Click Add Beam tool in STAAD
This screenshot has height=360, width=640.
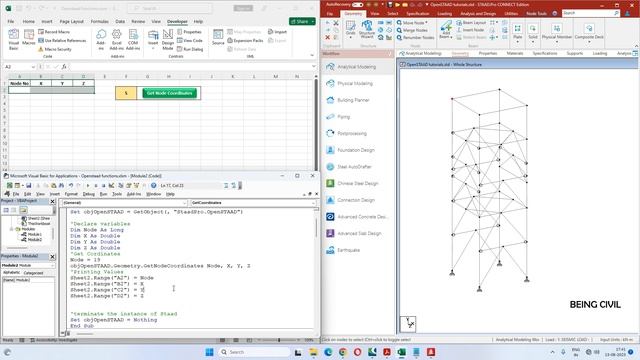point(446,30)
